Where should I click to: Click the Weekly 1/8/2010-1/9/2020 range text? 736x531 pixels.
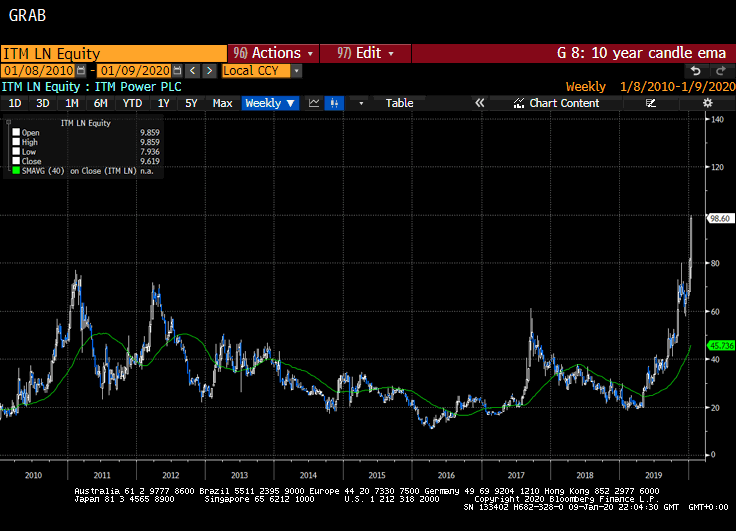651,87
